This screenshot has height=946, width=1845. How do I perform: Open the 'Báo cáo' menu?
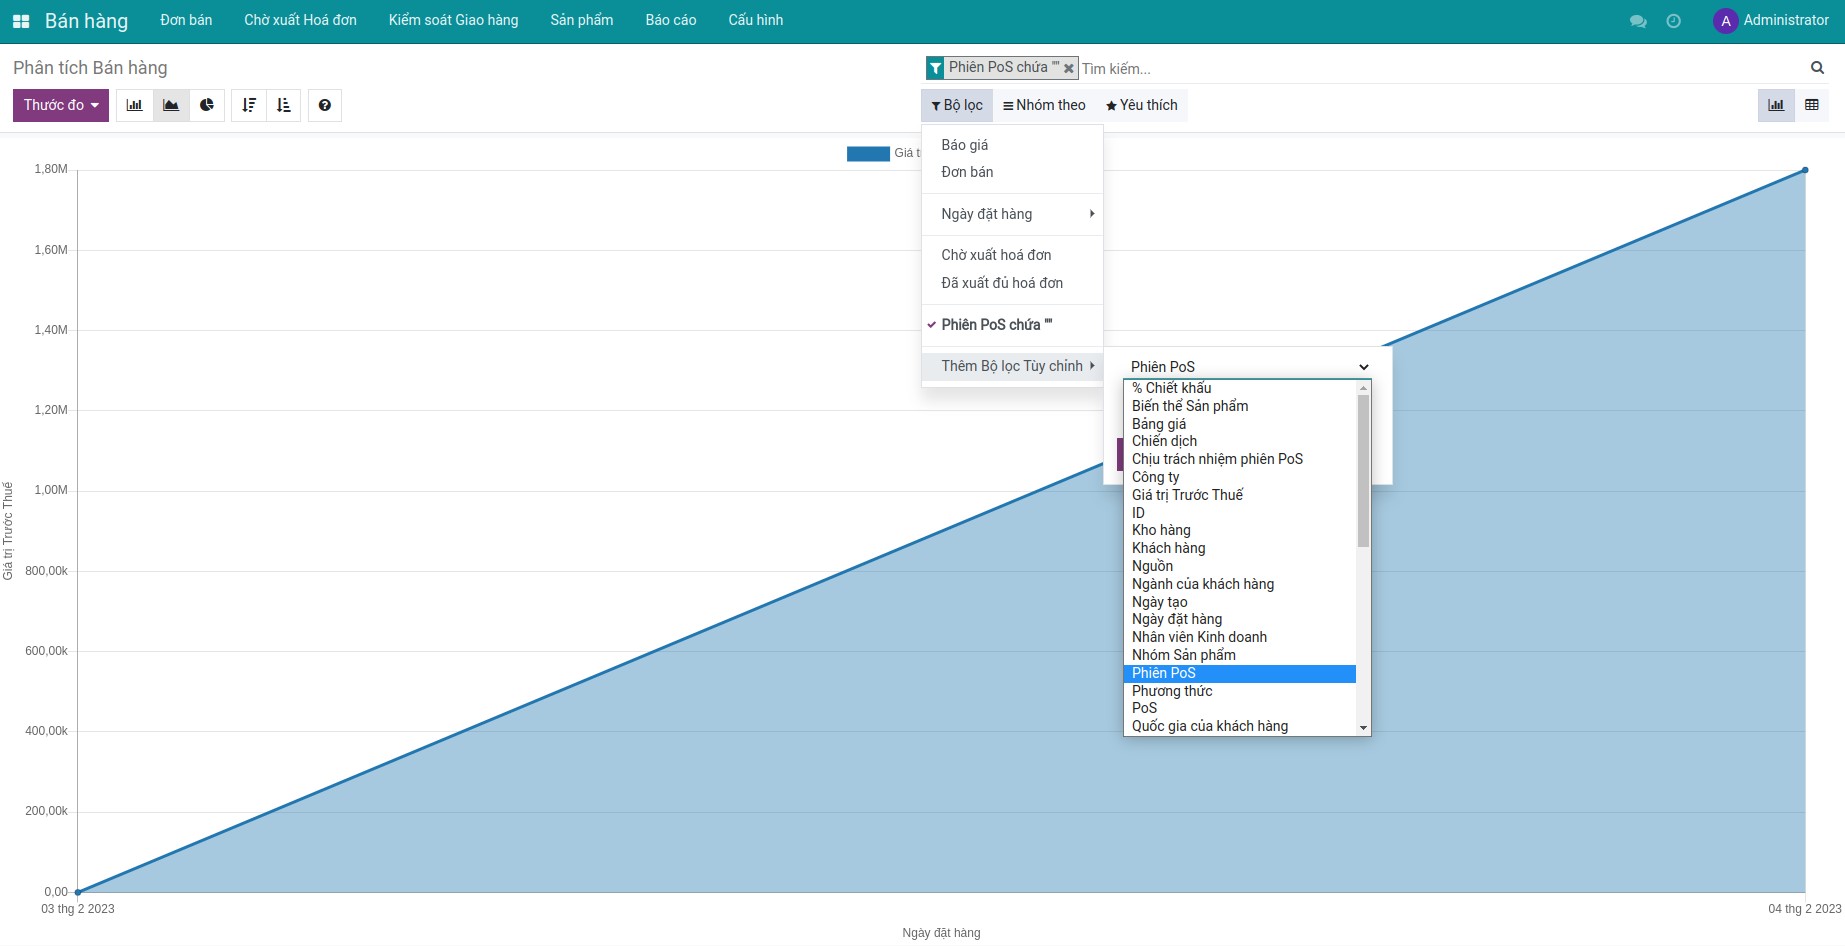670,20
